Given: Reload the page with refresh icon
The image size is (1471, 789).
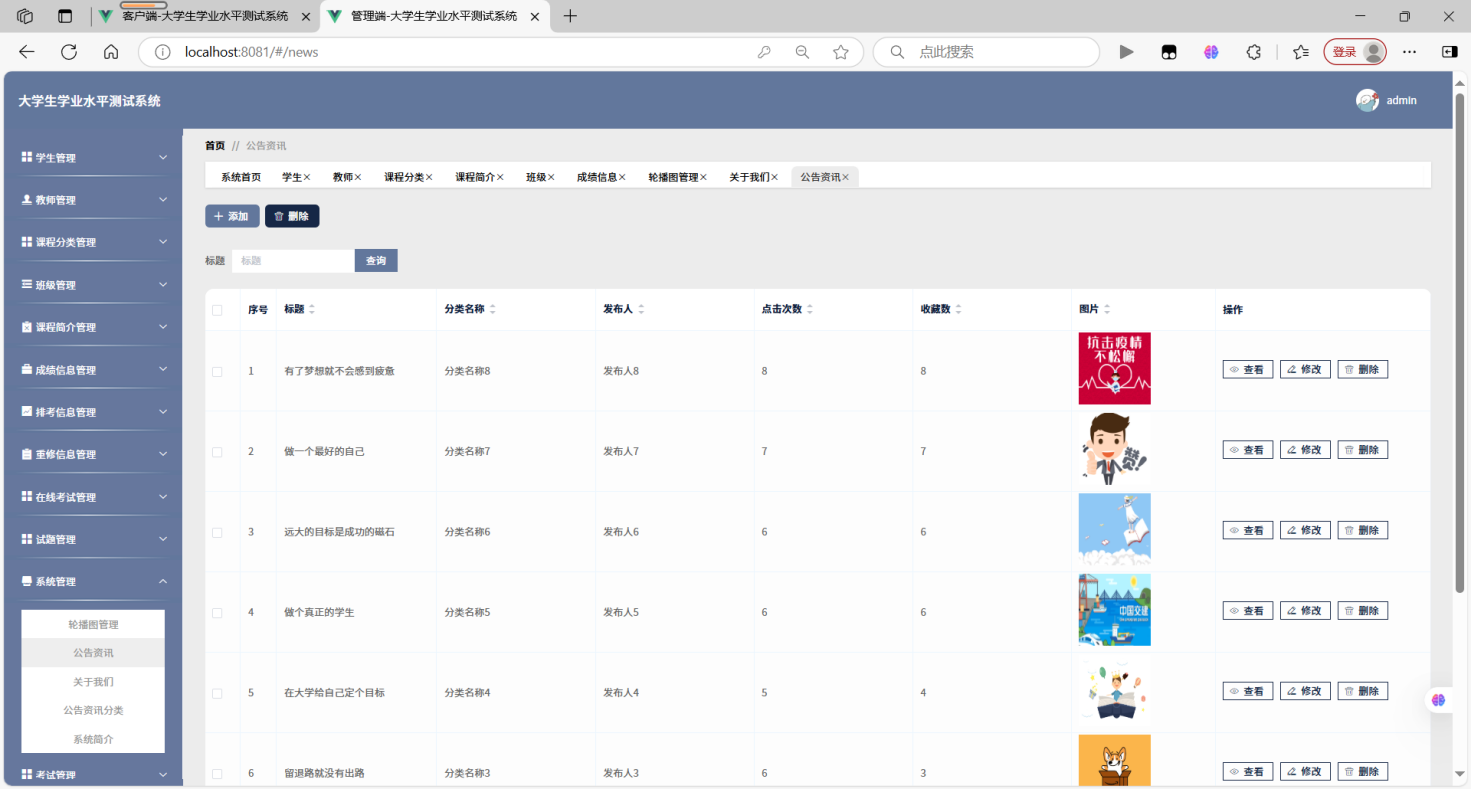Looking at the screenshot, I should coord(69,52).
